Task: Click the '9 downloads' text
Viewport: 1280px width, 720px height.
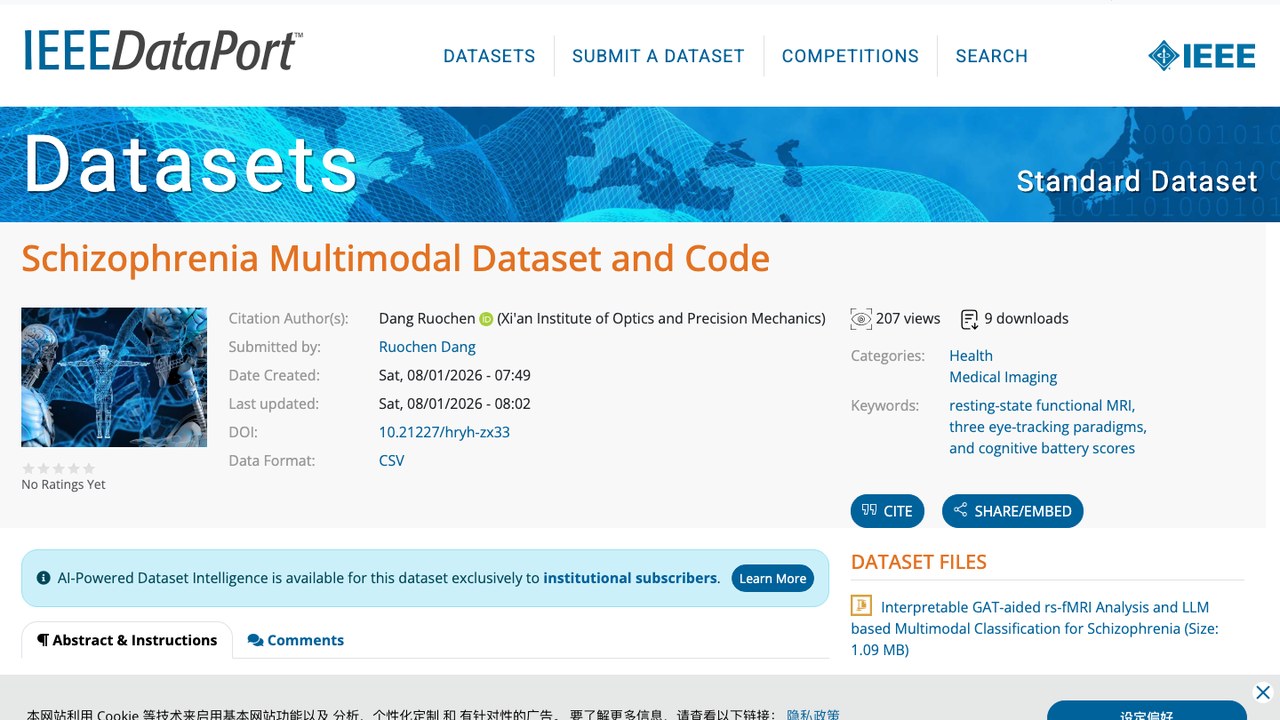Action: pyautogui.click(x=1026, y=319)
